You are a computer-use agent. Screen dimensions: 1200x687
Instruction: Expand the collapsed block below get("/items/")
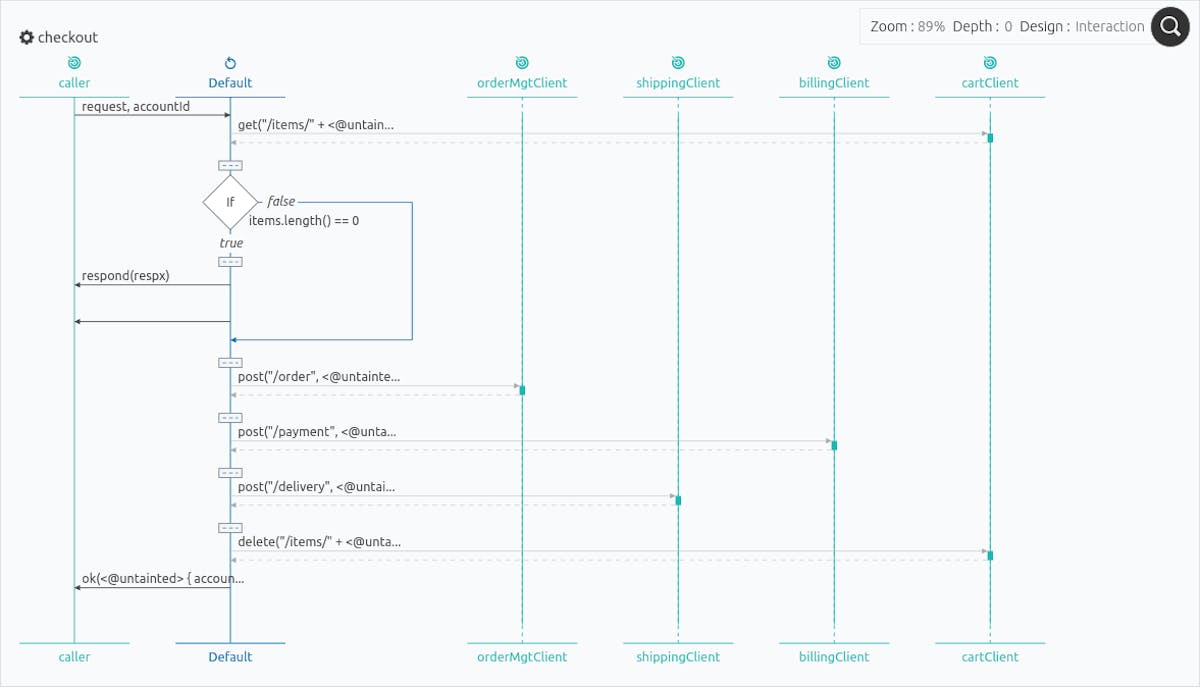(230, 165)
